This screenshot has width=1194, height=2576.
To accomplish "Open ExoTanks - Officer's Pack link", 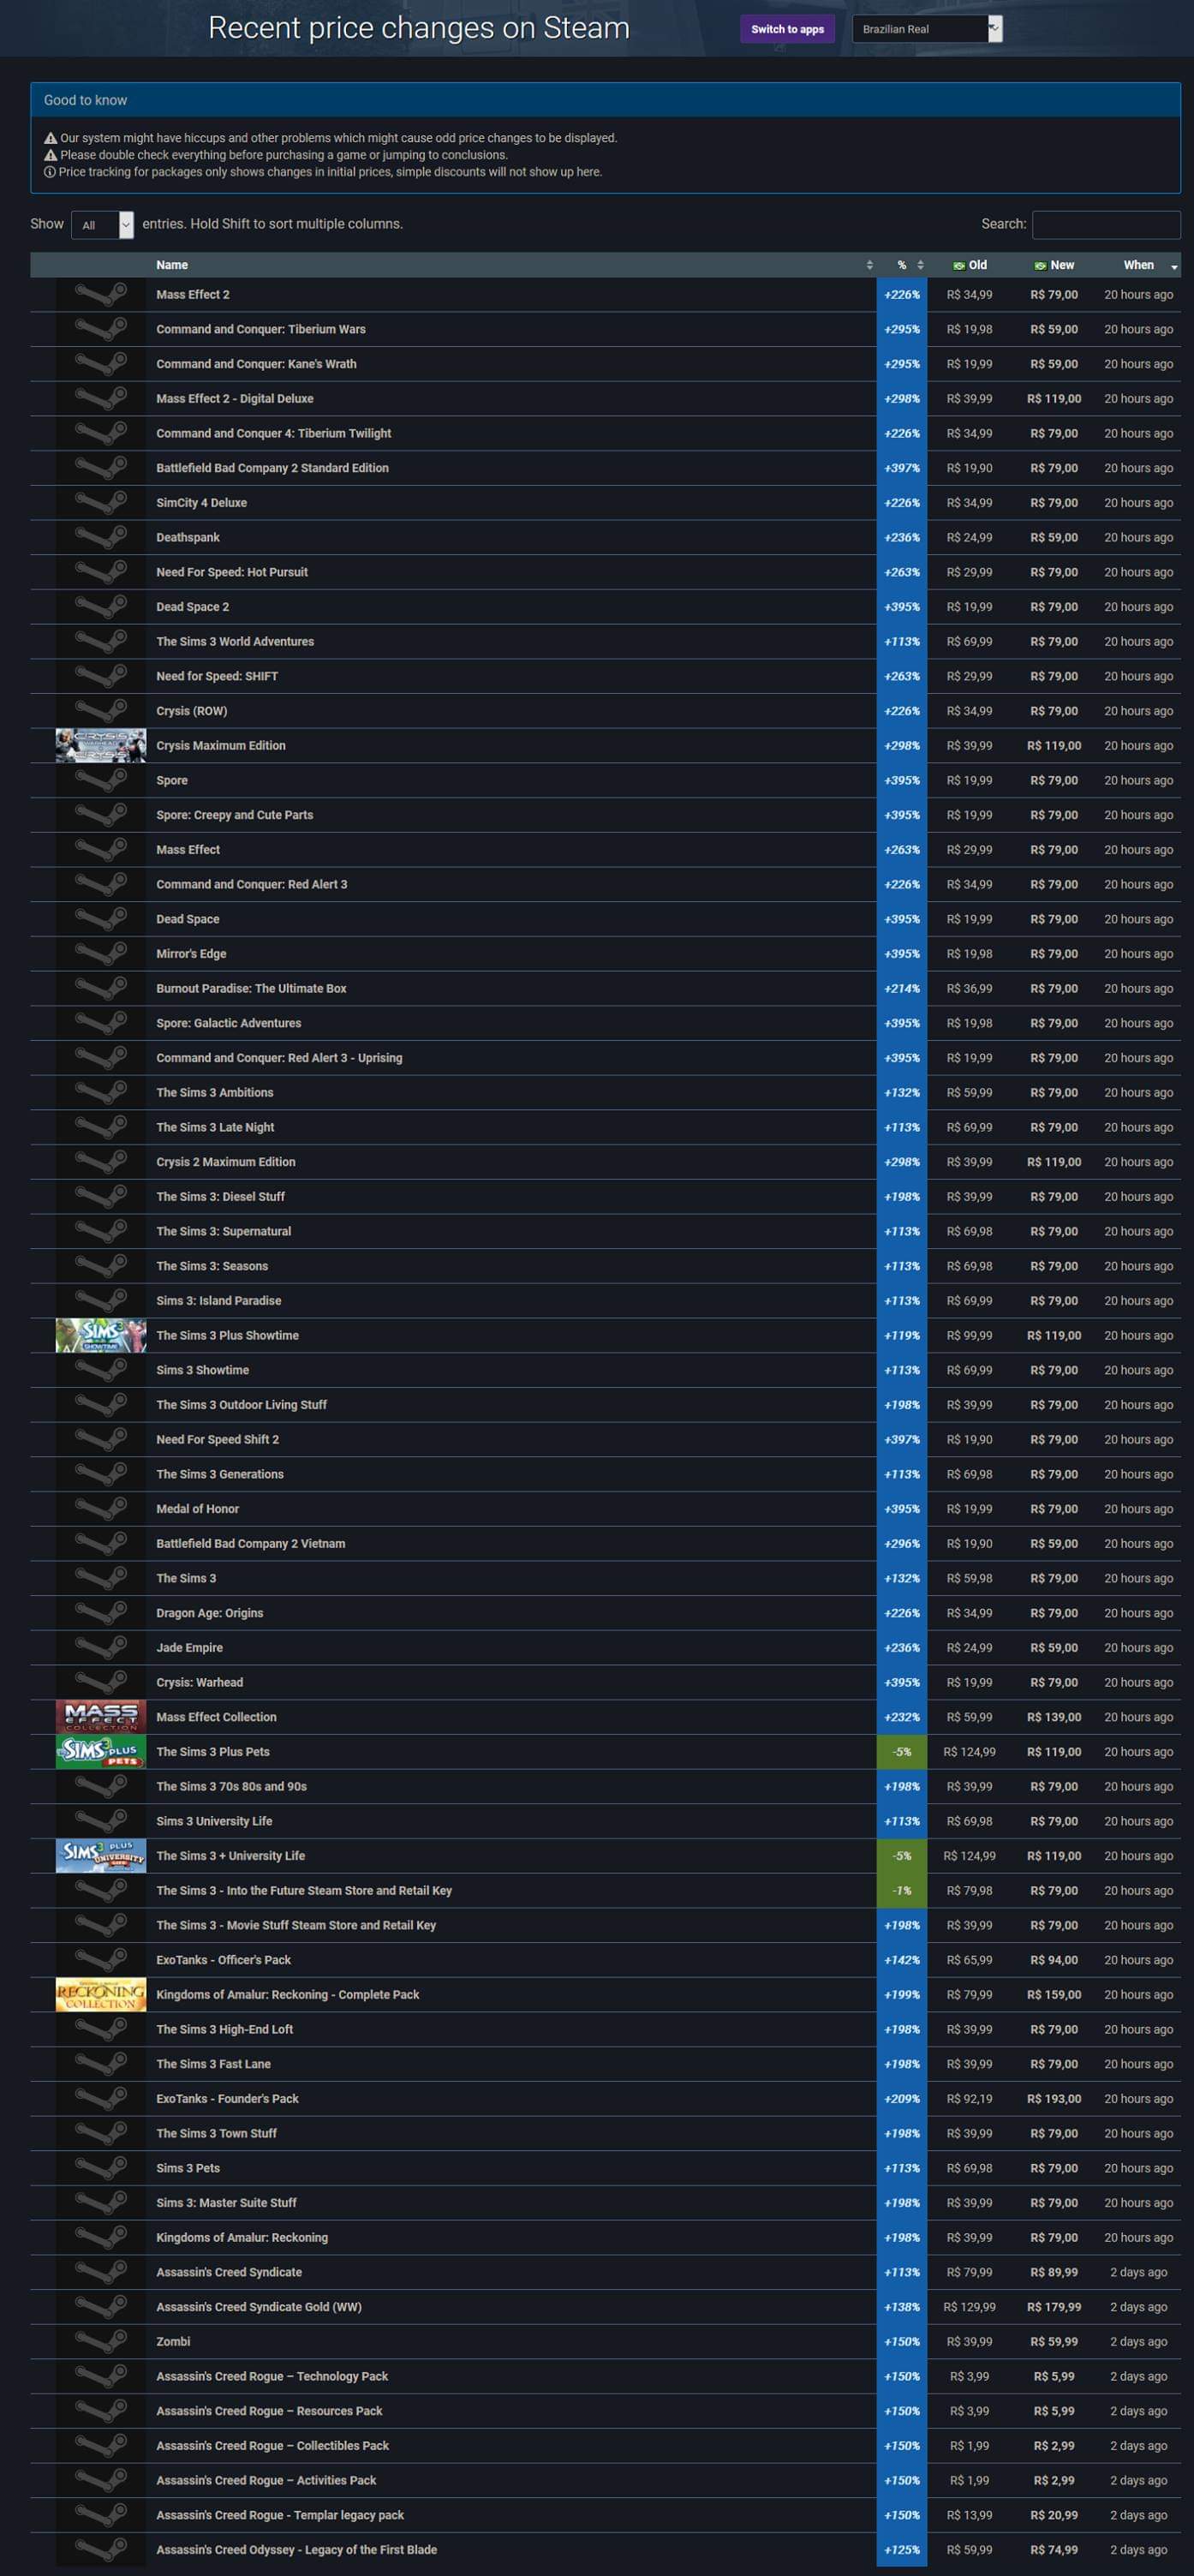I will [x=224, y=1960].
